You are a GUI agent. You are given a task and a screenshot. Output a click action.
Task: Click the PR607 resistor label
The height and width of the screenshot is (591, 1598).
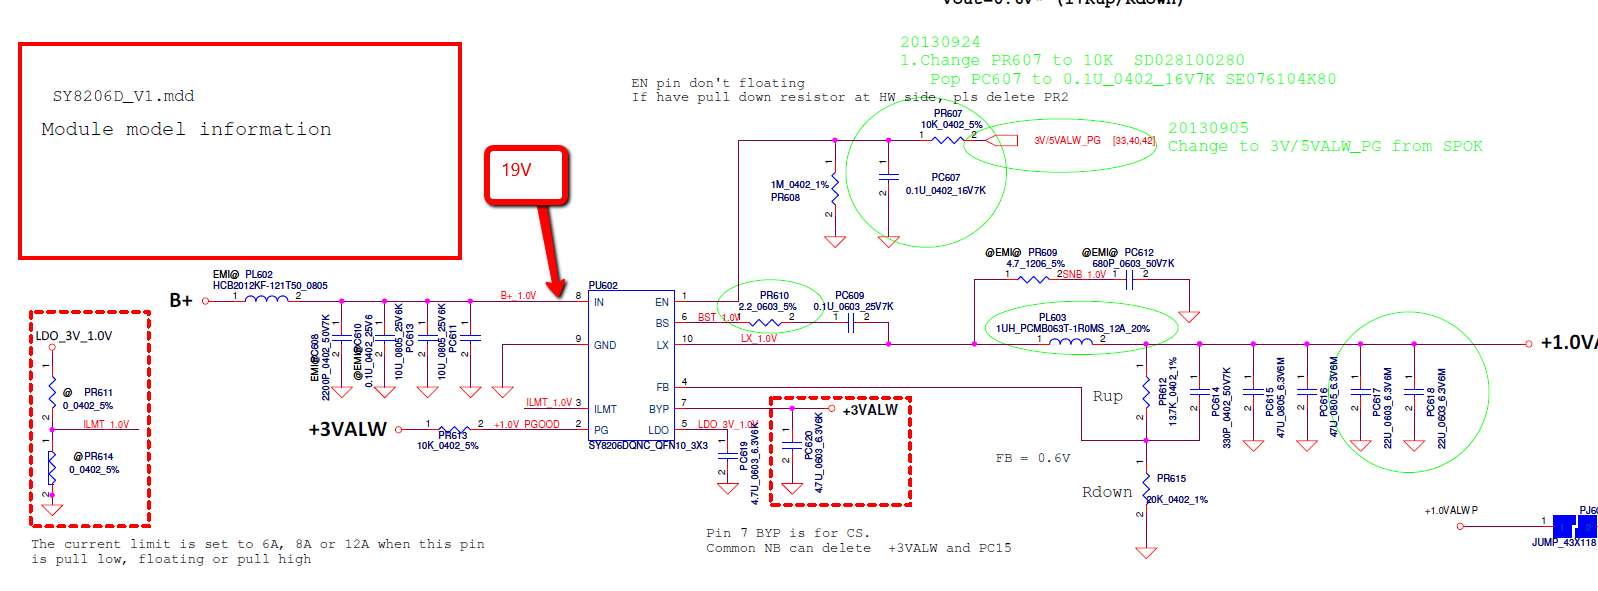point(948,113)
